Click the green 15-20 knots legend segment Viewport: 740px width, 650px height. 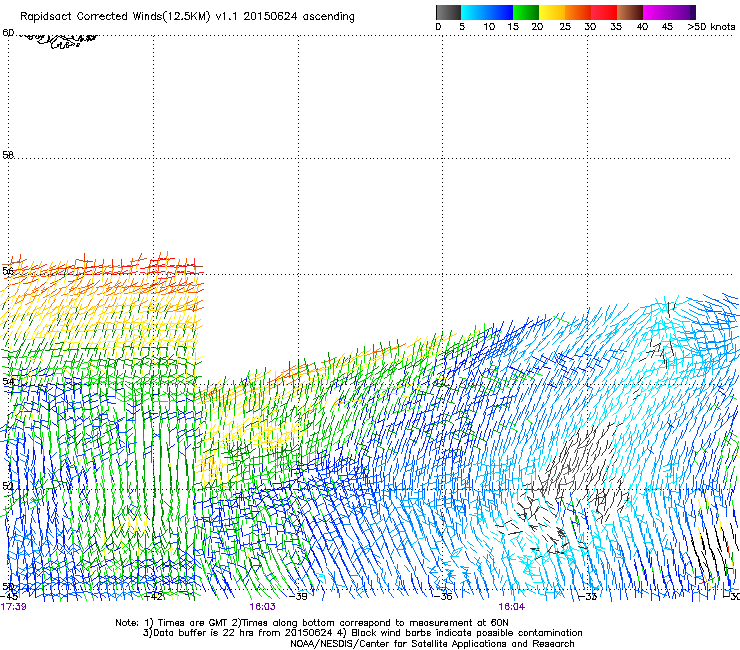tap(526, 12)
